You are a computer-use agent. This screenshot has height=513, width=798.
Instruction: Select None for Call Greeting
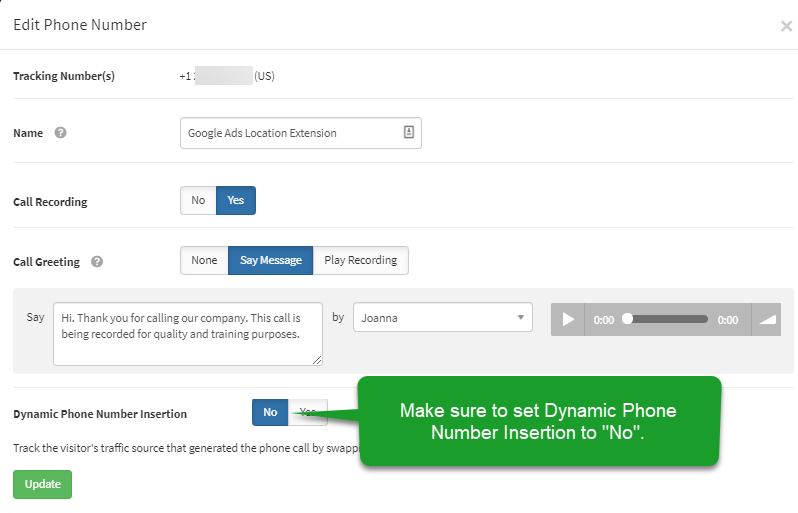pyautogui.click(x=204, y=261)
